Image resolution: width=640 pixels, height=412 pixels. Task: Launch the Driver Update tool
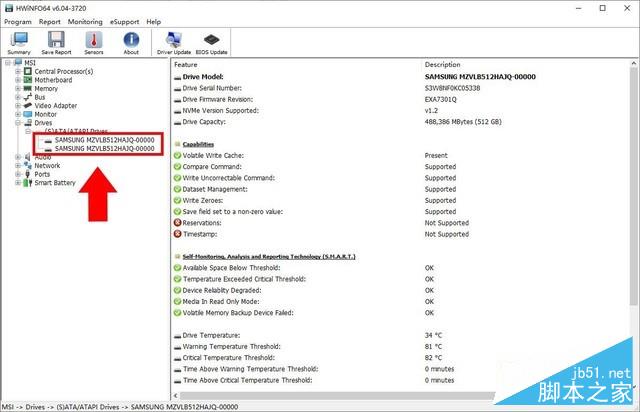click(x=174, y=43)
